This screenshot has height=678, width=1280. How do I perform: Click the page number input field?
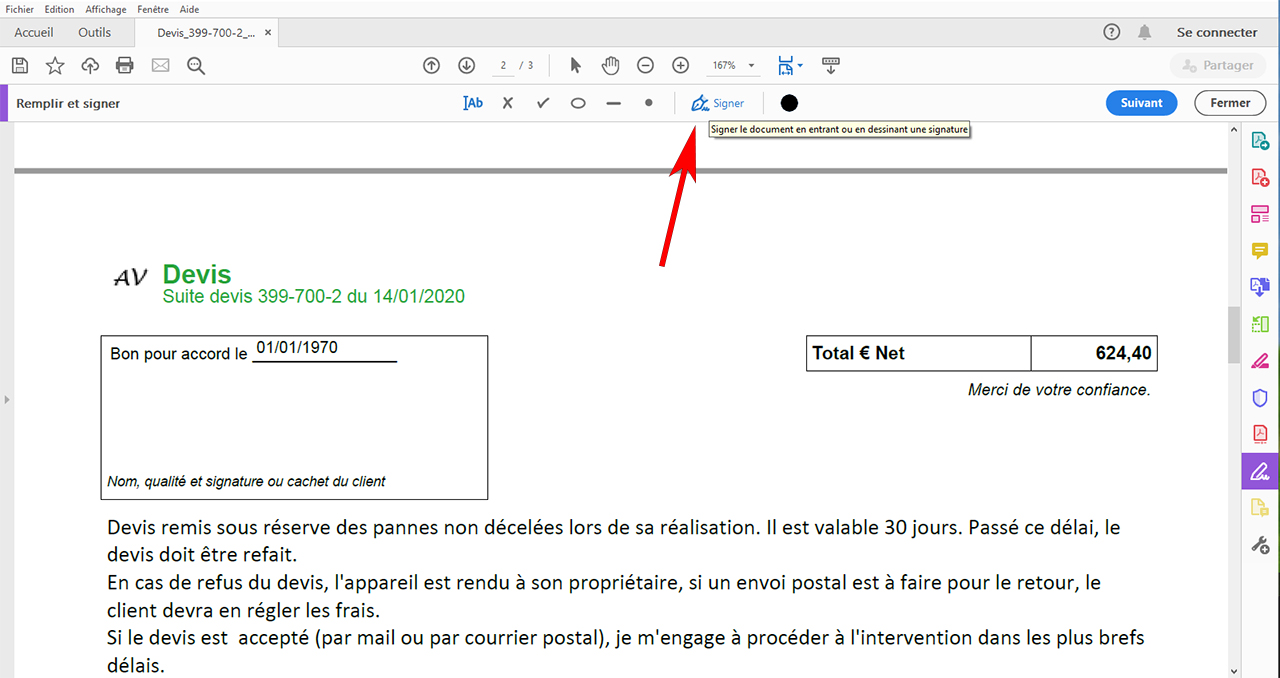click(x=504, y=66)
